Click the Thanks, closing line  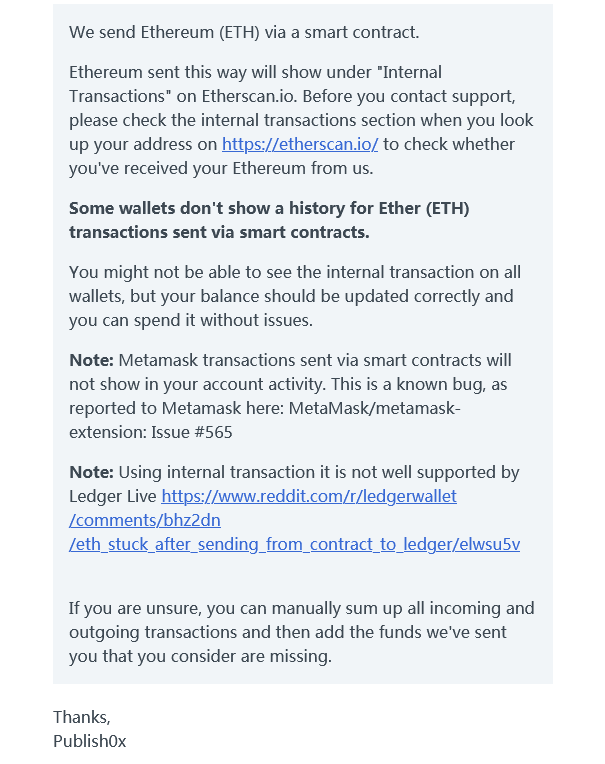pos(82,717)
